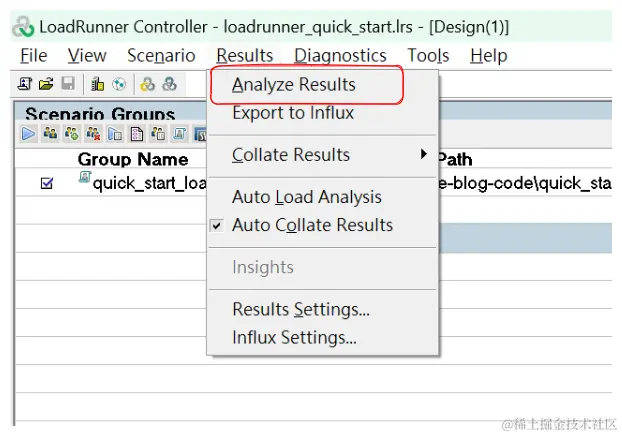Click the Scenario Groups panel title

[x=100, y=114]
